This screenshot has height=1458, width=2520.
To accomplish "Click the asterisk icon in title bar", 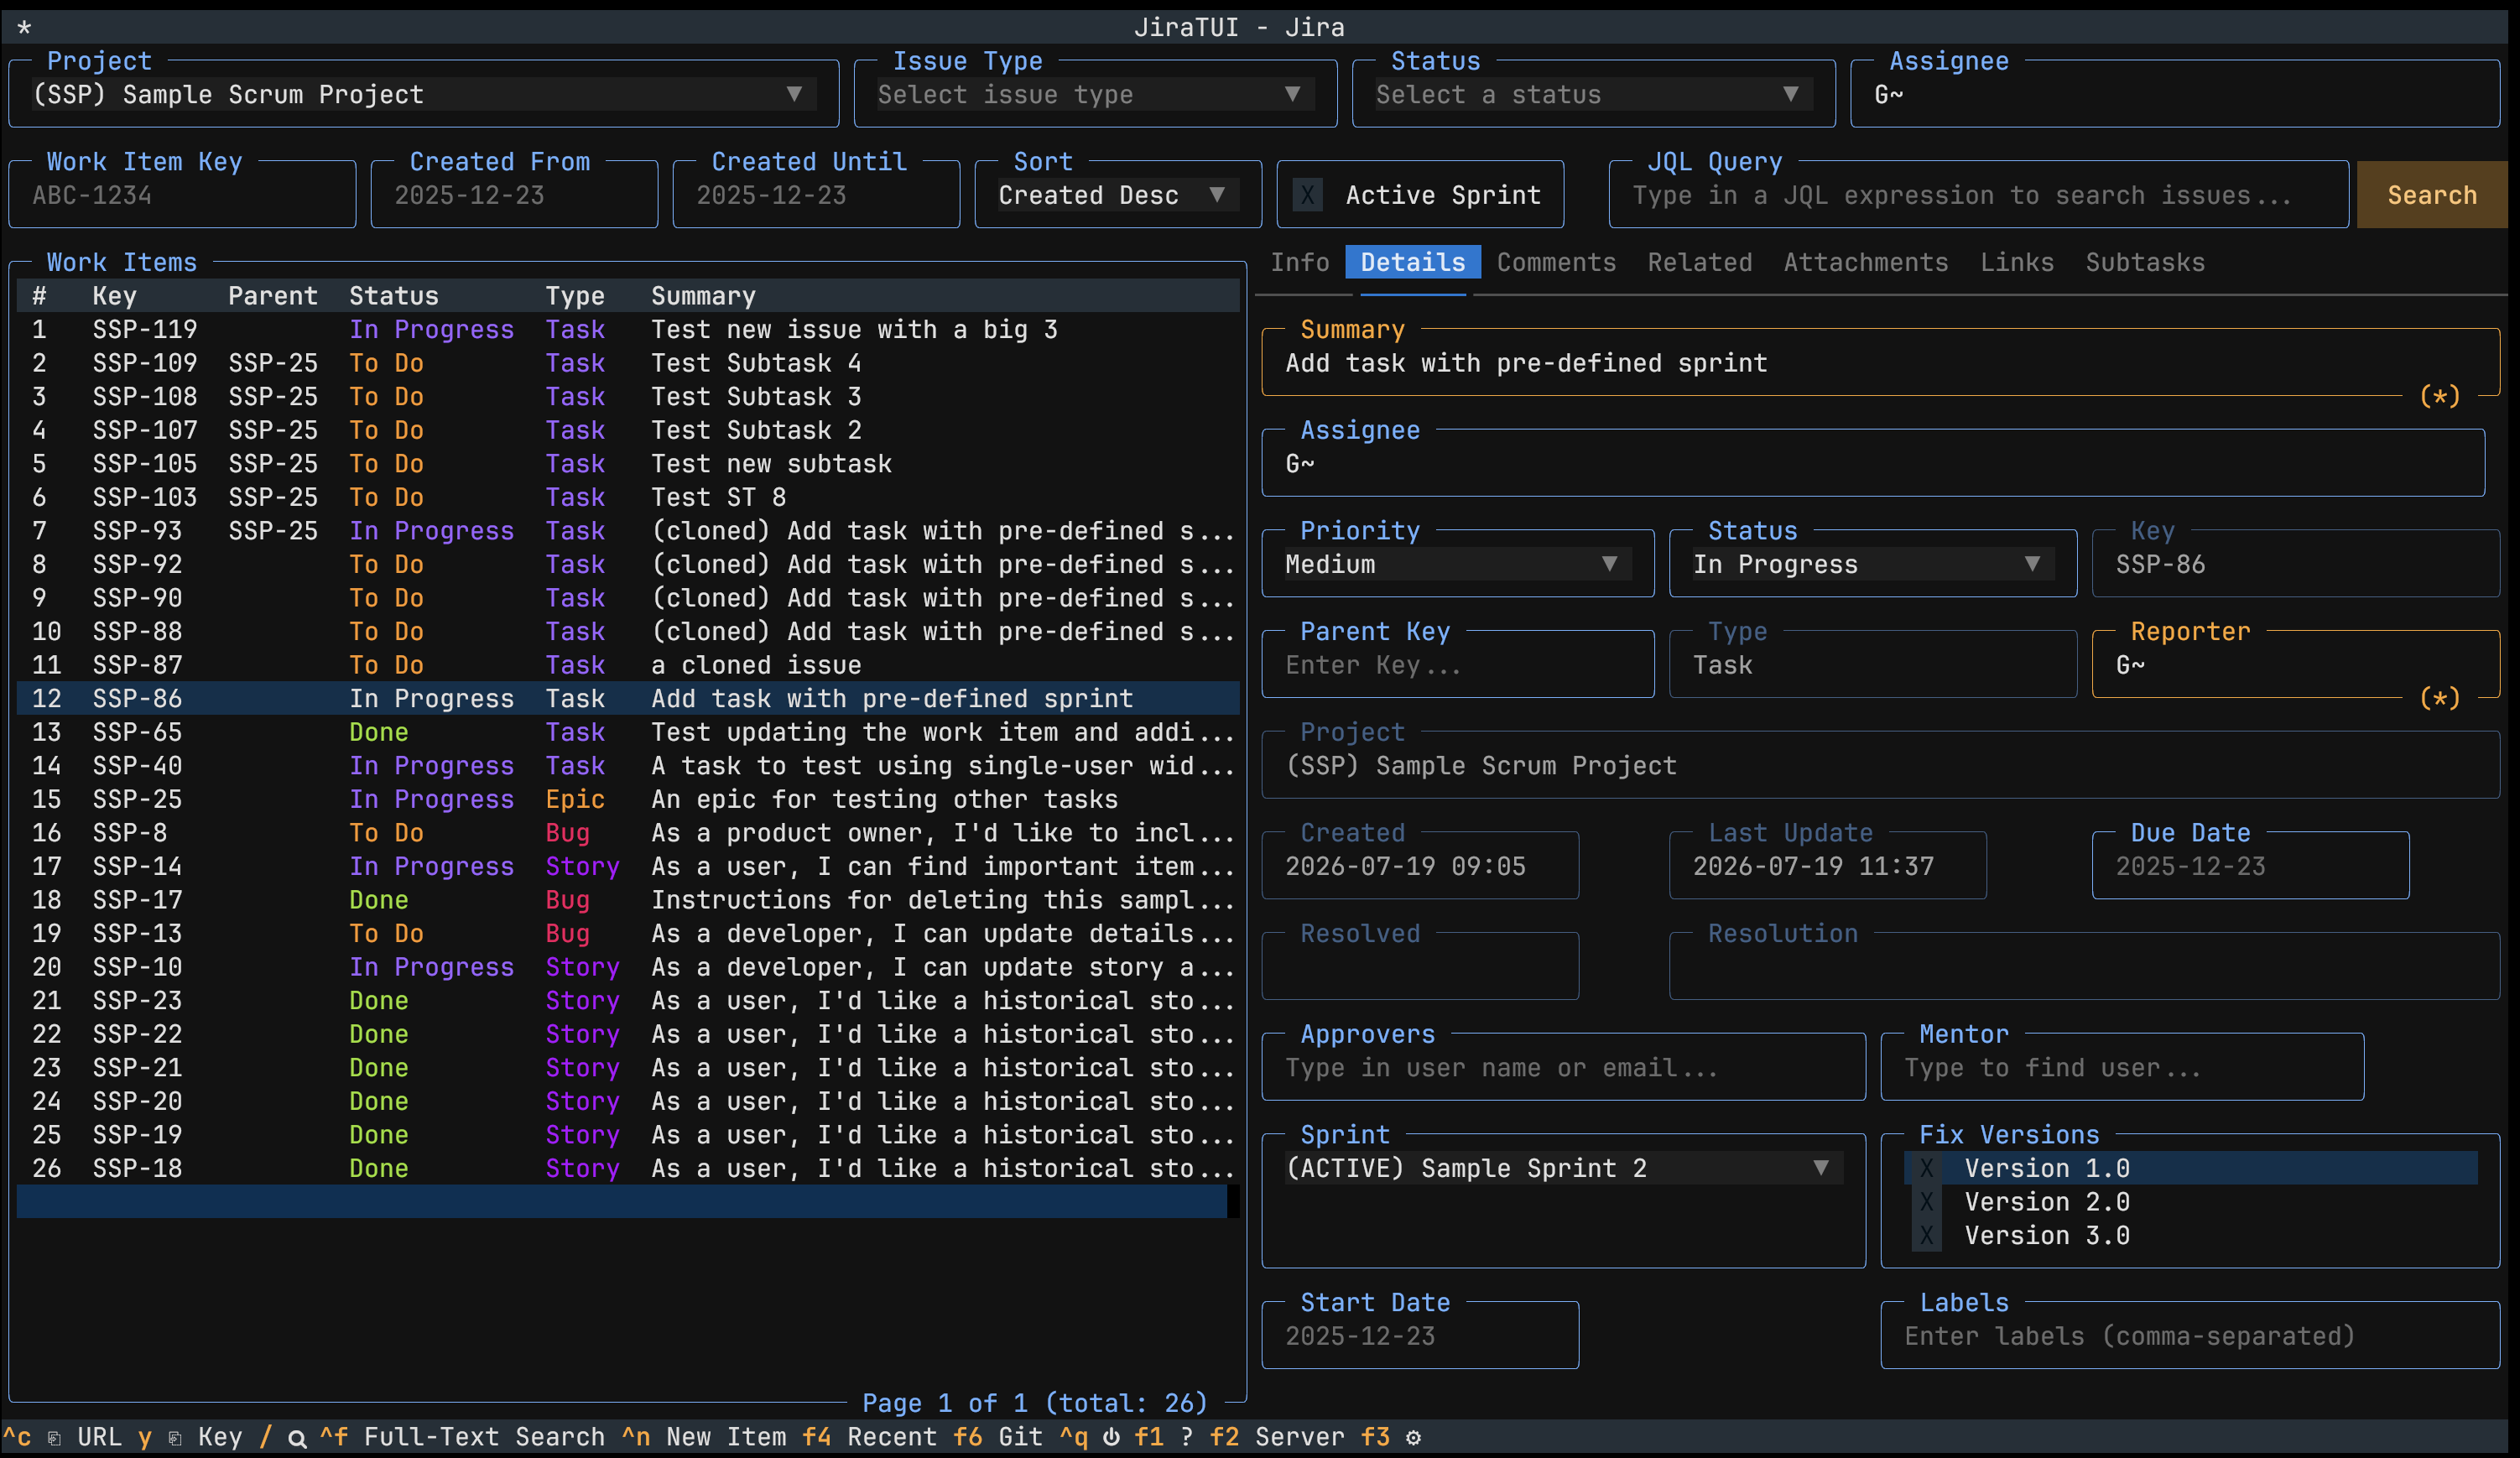I will click(x=24, y=28).
